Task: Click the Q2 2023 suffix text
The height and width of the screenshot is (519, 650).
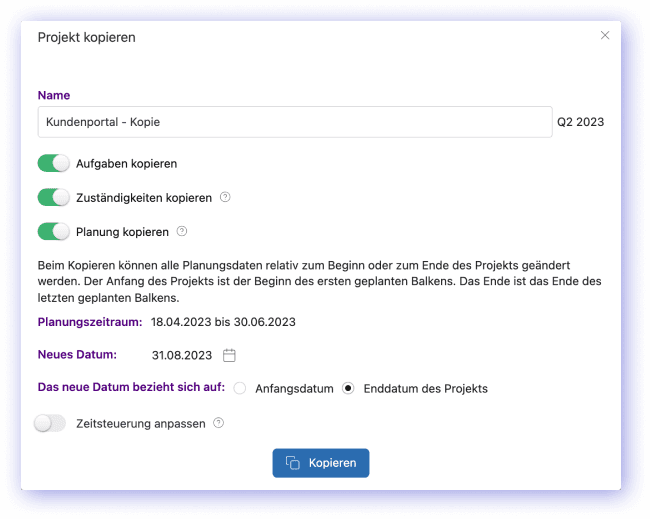Action: [580, 122]
